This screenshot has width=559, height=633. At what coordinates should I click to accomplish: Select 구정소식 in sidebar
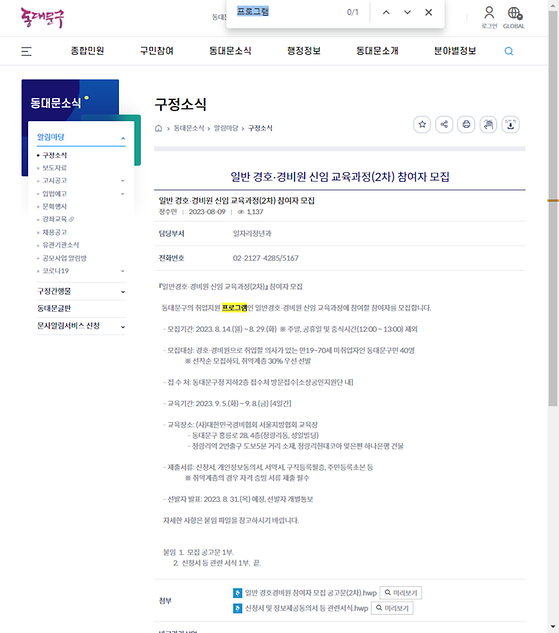54,155
